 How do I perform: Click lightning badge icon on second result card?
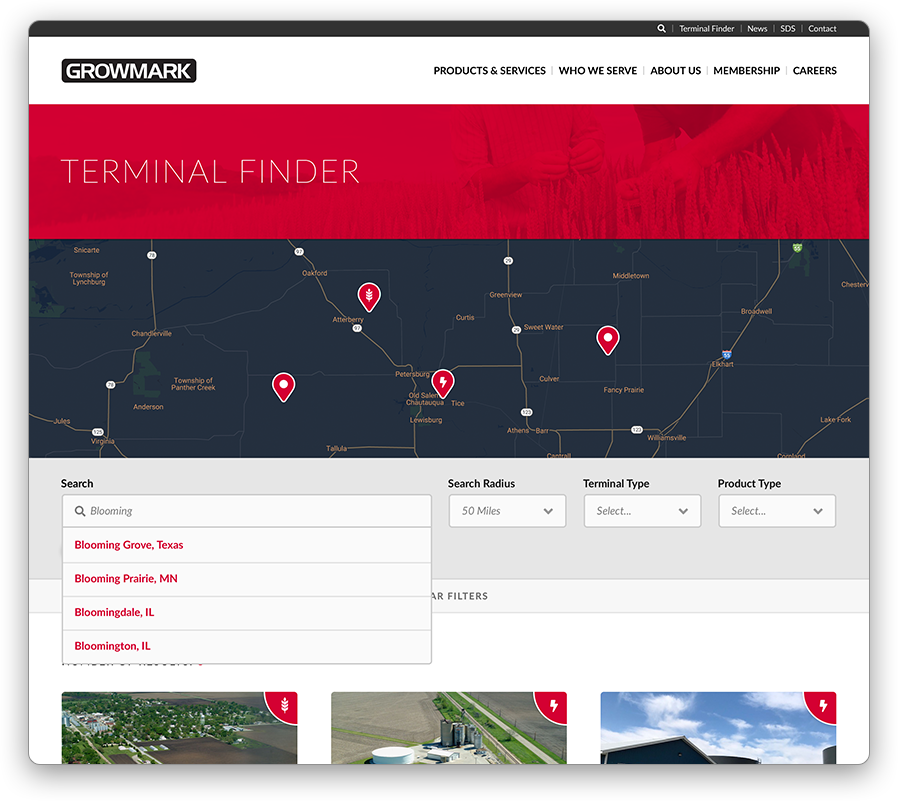tap(553, 705)
